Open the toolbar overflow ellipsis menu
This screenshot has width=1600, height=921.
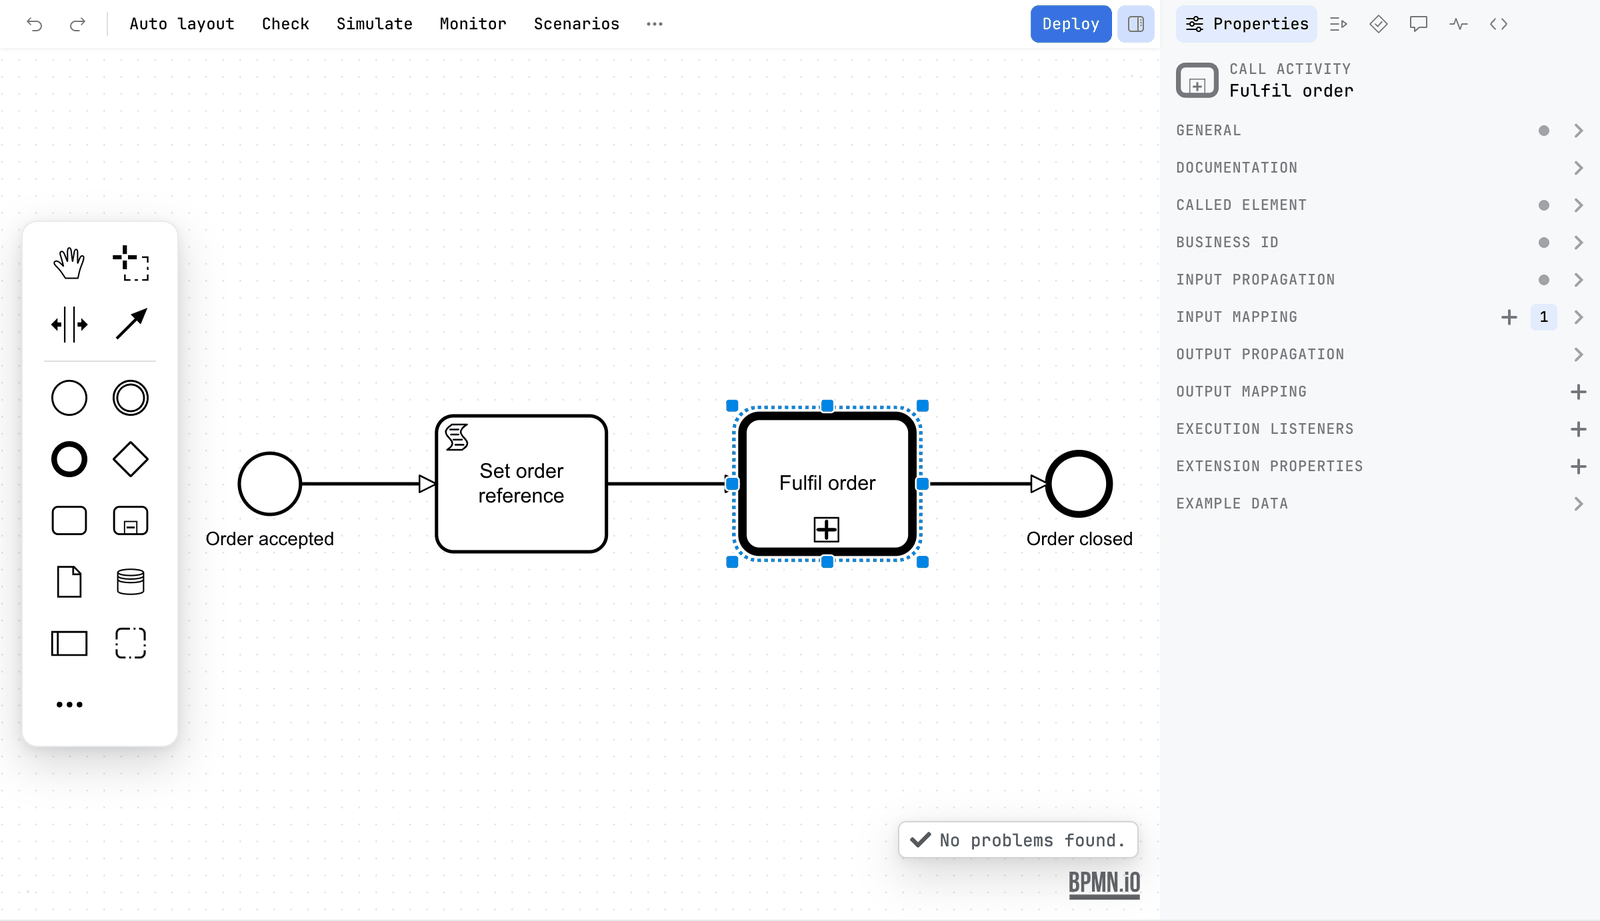(655, 24)
